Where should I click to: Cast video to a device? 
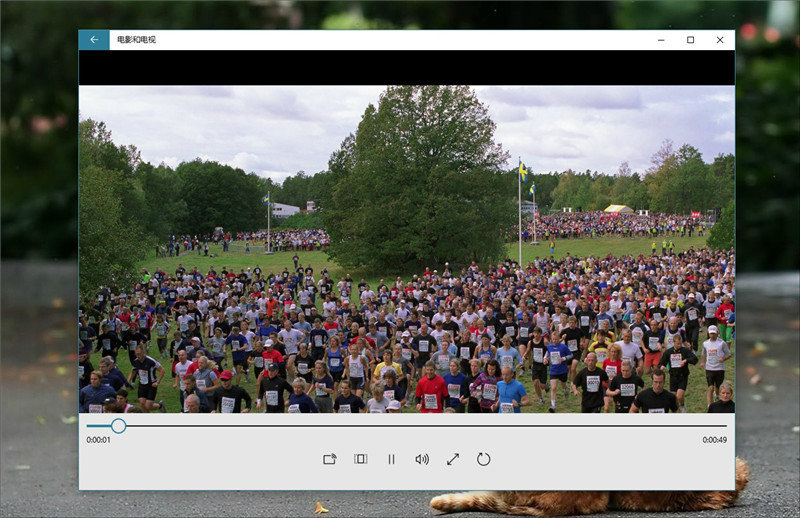(x=330, y=459)
